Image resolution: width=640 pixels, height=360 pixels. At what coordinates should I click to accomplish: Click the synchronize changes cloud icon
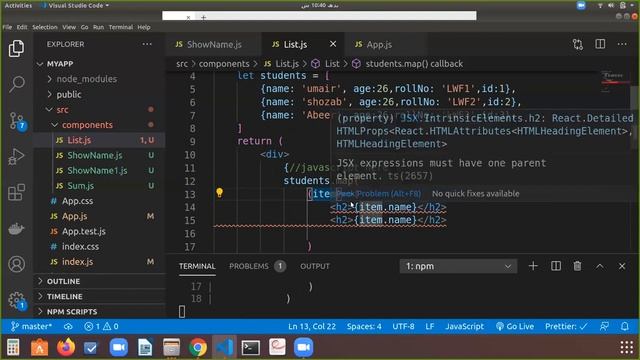pos(68,327)
